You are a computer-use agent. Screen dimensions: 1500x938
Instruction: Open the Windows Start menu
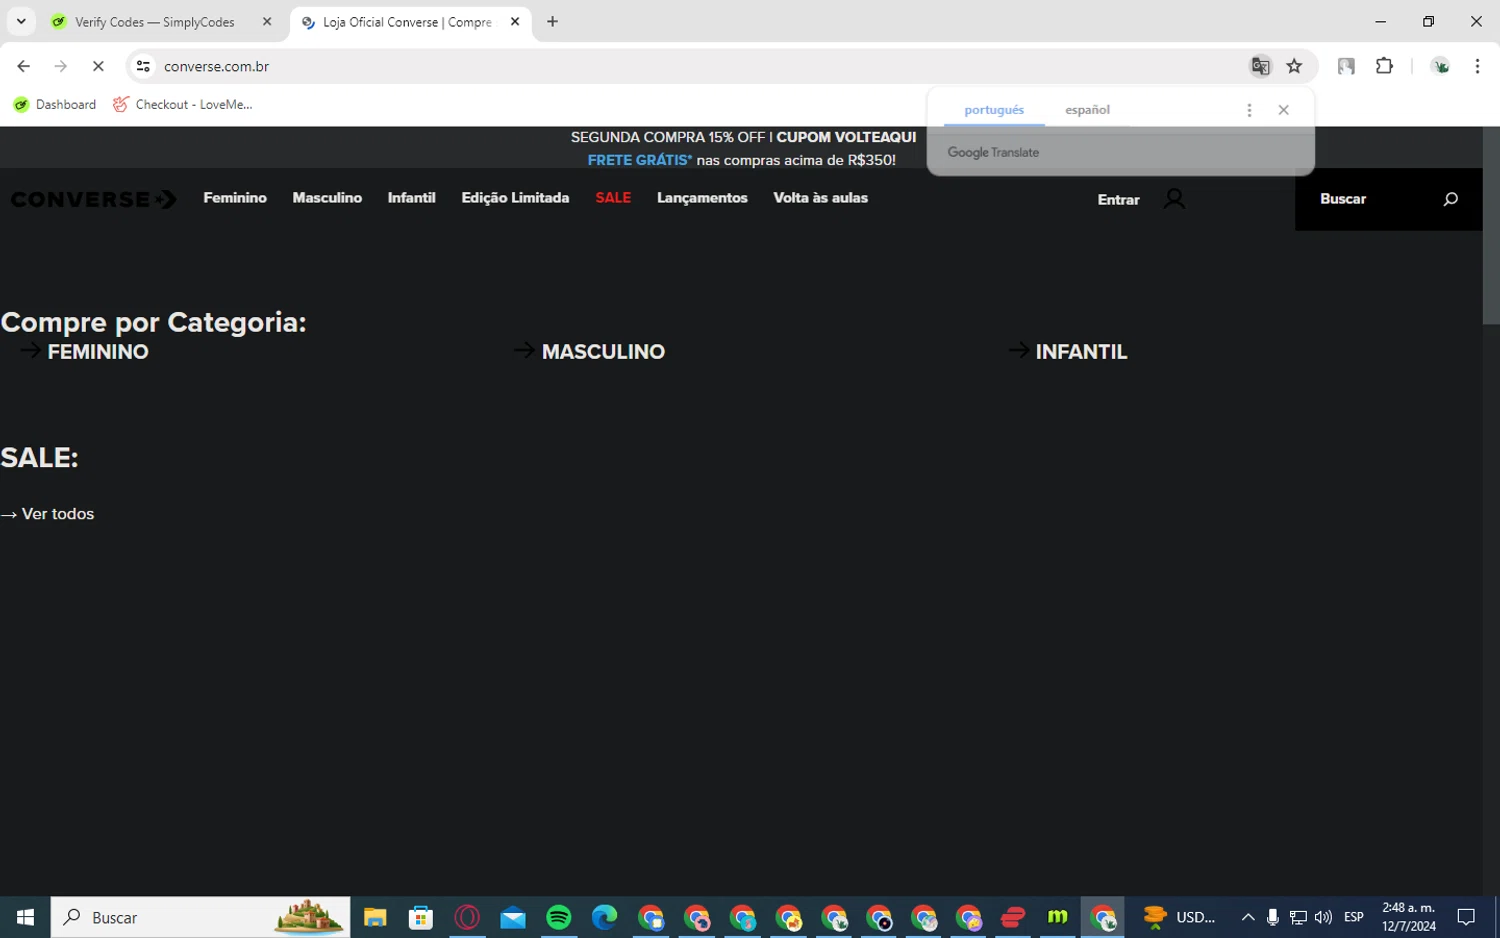(x=25, y=917)
